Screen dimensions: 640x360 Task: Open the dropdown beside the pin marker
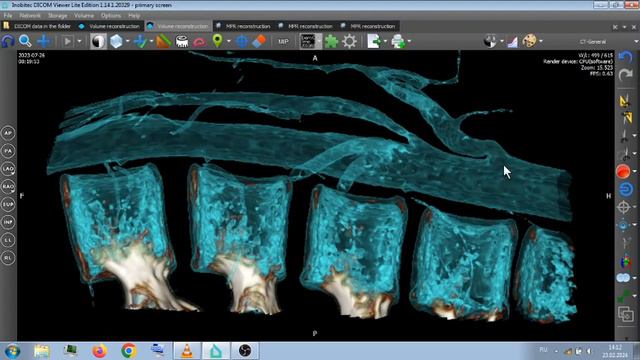(229, 41)
